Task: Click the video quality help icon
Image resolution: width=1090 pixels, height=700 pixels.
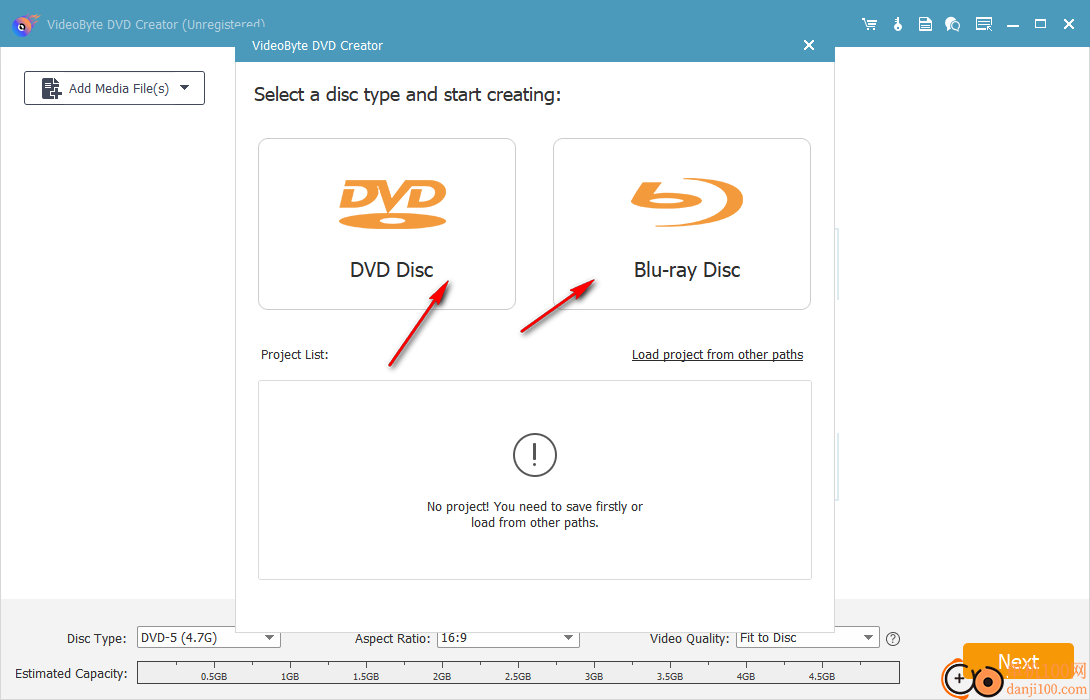Action: pyautogui.click(x=893, y=639)
